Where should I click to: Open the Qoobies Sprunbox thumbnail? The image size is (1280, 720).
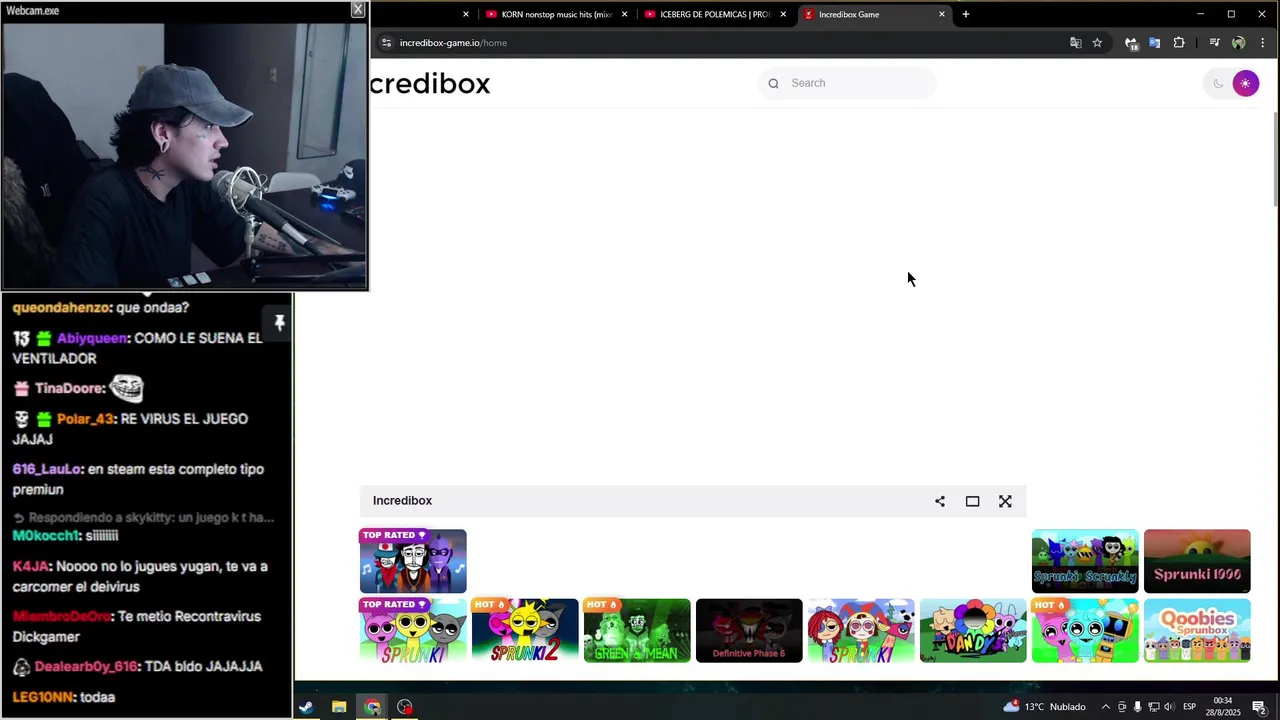(1197, 630)
